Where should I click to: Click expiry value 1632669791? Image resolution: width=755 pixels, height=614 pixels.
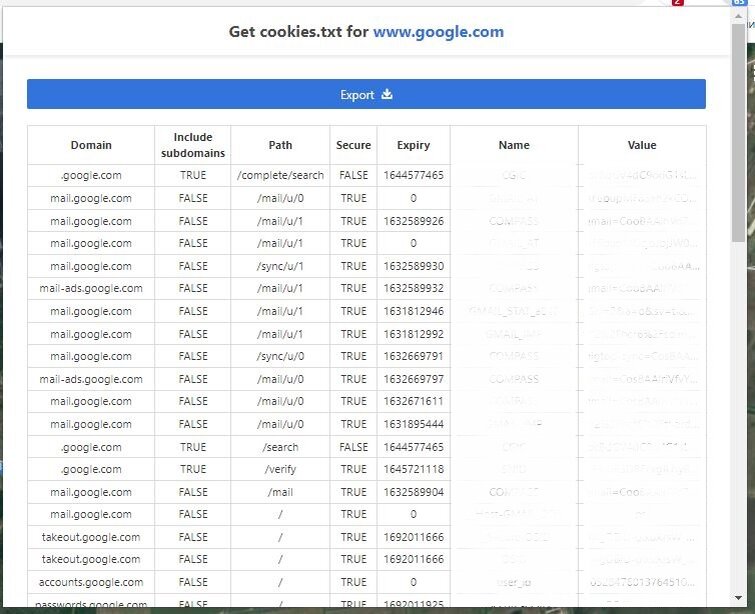coord(413,356)
